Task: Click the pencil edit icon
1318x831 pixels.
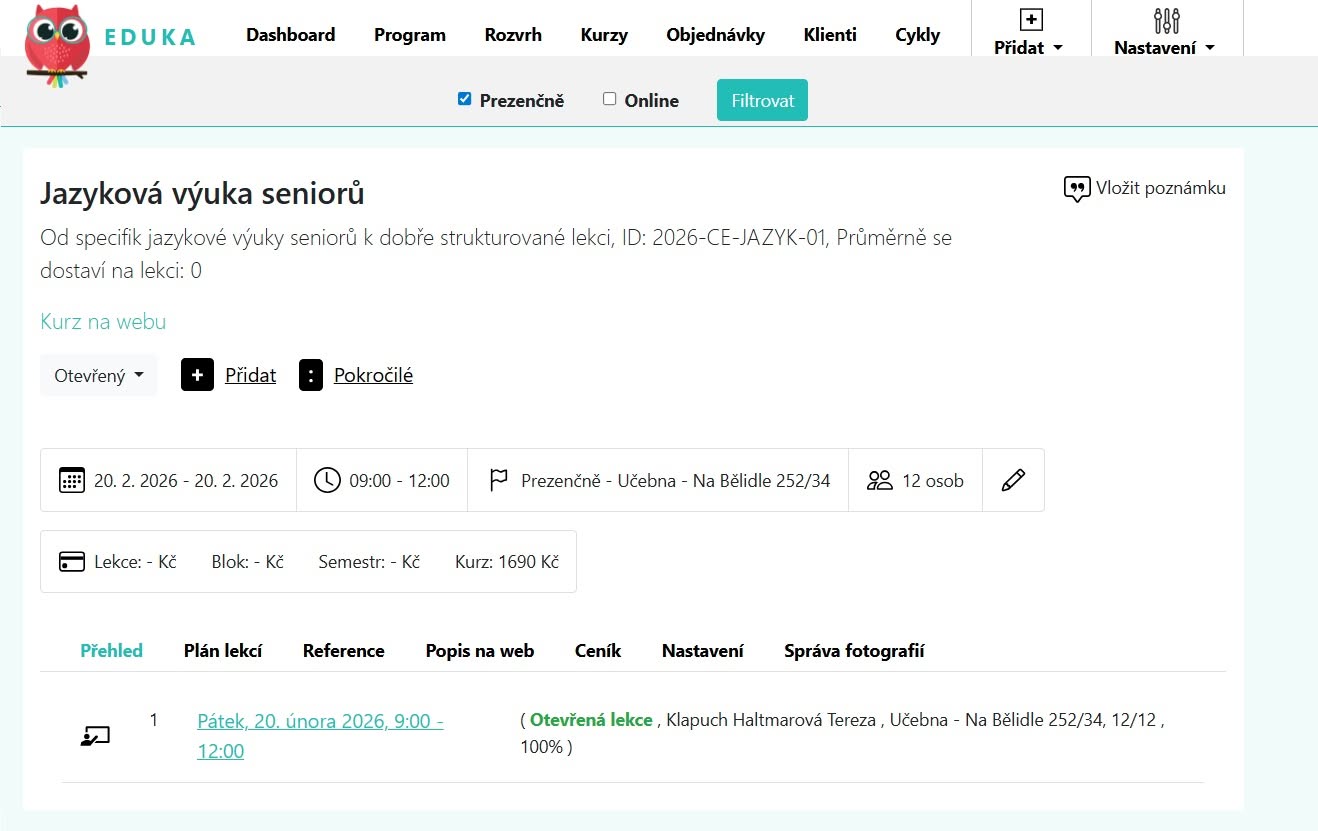Action: pos(1013,480)
